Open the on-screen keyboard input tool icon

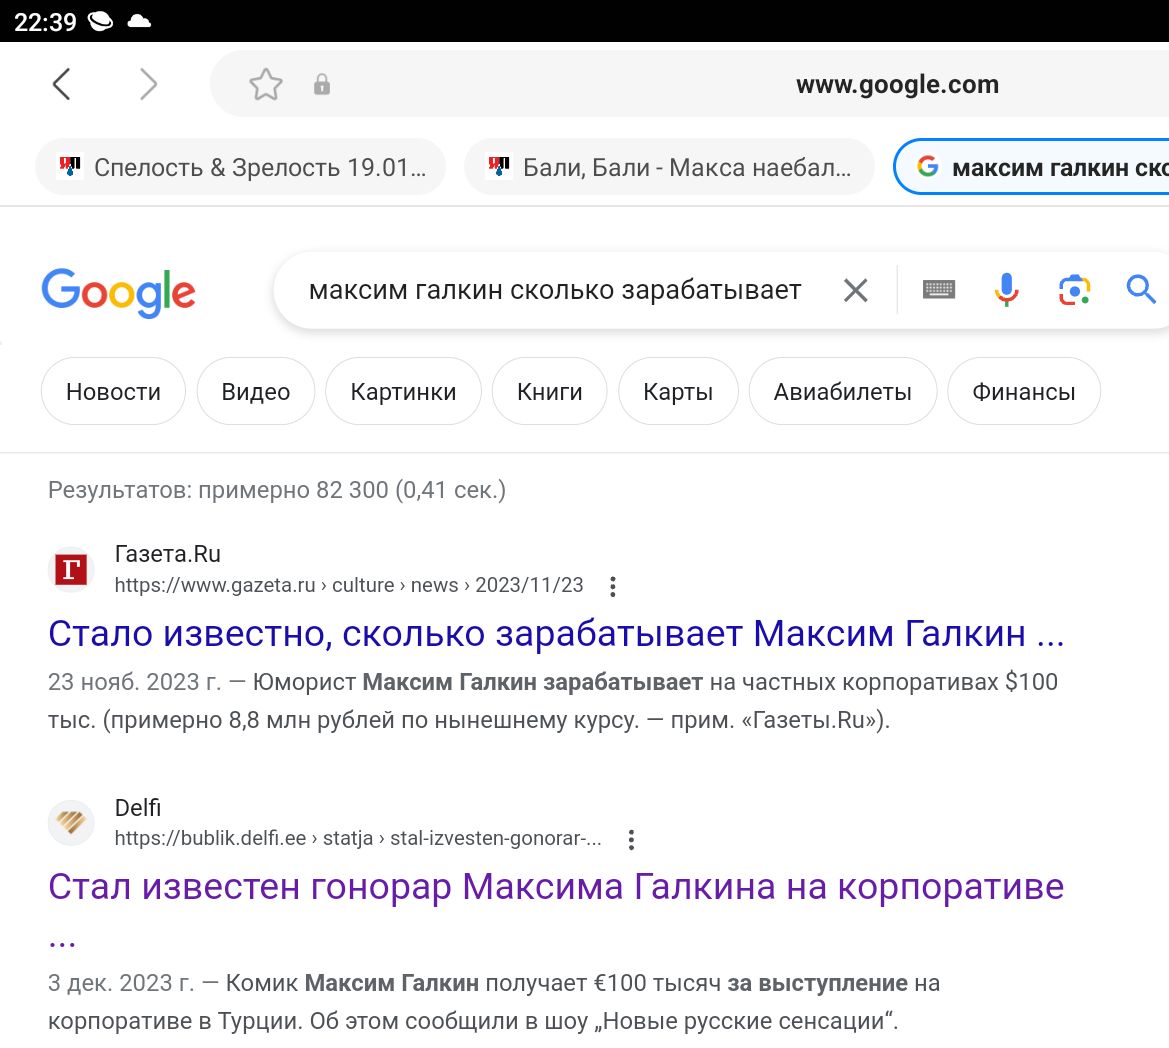(939, 289)
